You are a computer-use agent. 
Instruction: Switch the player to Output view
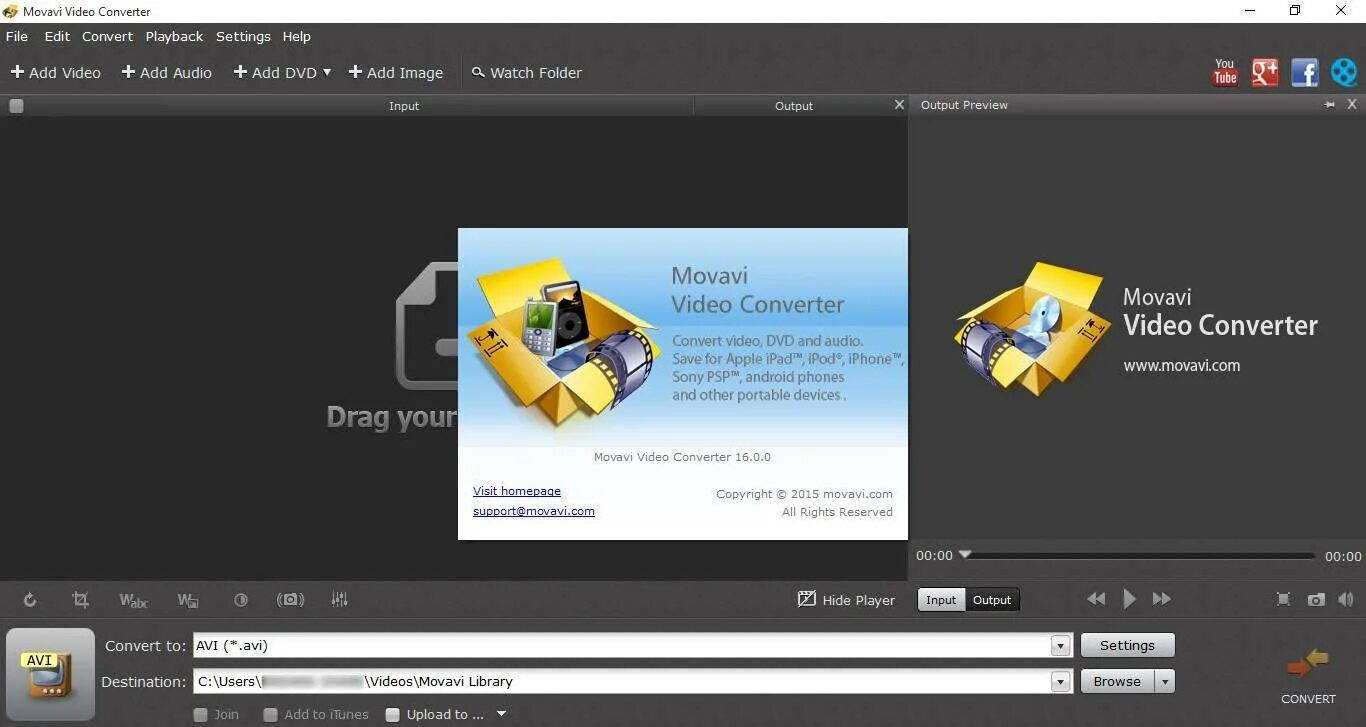pos(992,600)
